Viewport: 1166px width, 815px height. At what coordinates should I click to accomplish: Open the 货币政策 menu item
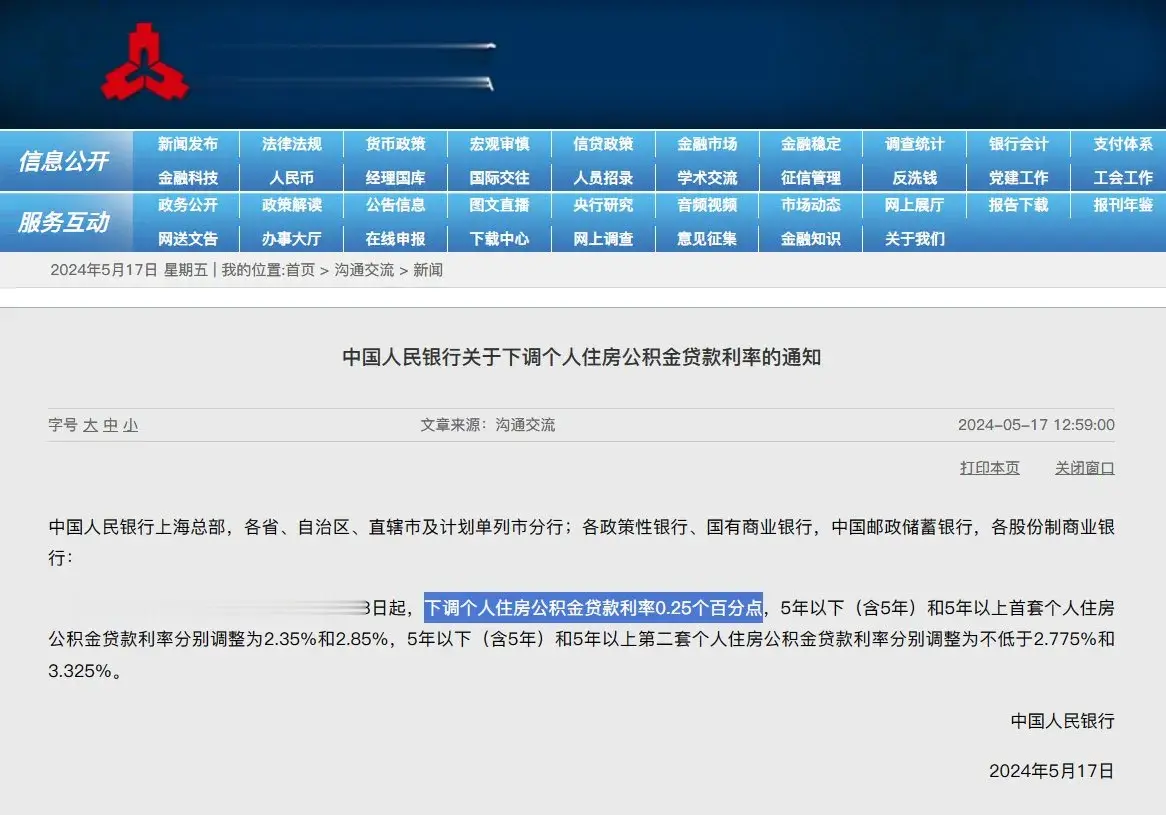[395, 144]
